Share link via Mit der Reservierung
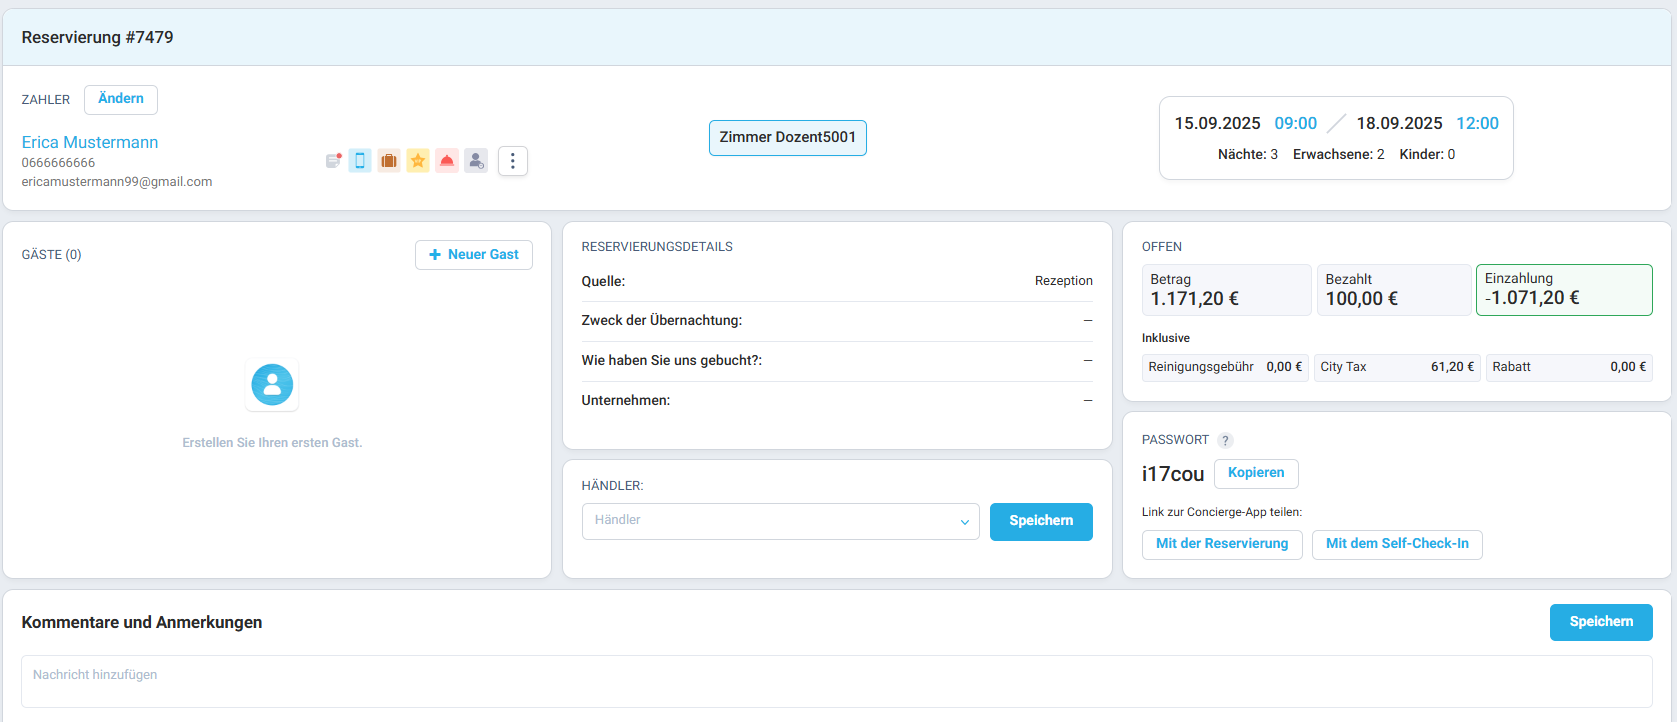Viewport: 1677px width, 722px height. click(1222, 544)
